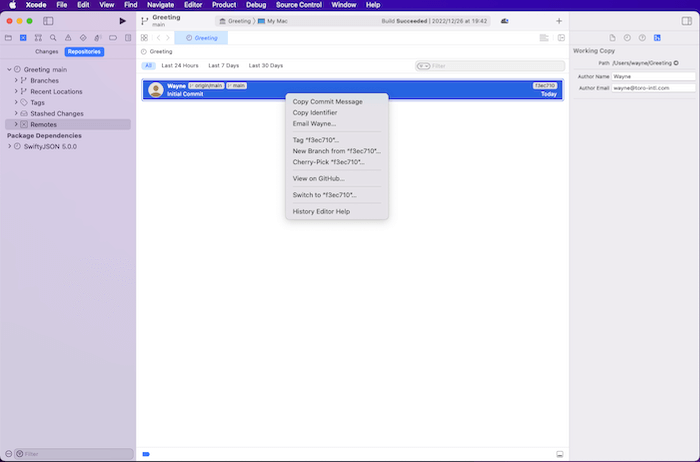Open the Apple menu

tap(12, 5)
